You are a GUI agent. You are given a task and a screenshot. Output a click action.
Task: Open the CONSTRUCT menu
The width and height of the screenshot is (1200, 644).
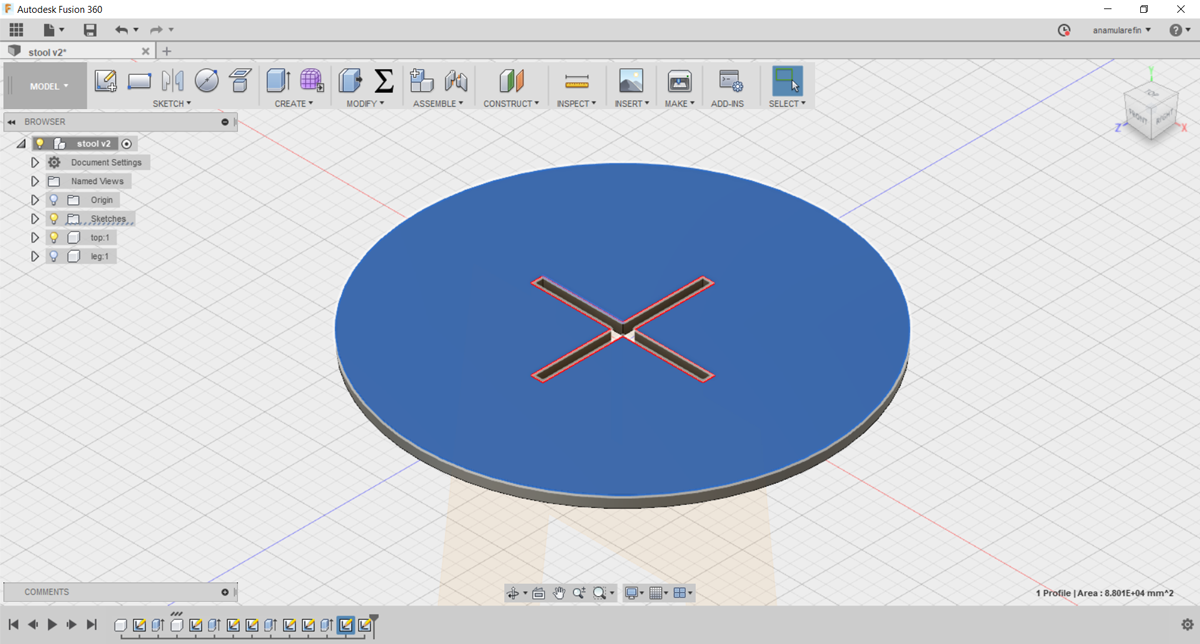512,104
